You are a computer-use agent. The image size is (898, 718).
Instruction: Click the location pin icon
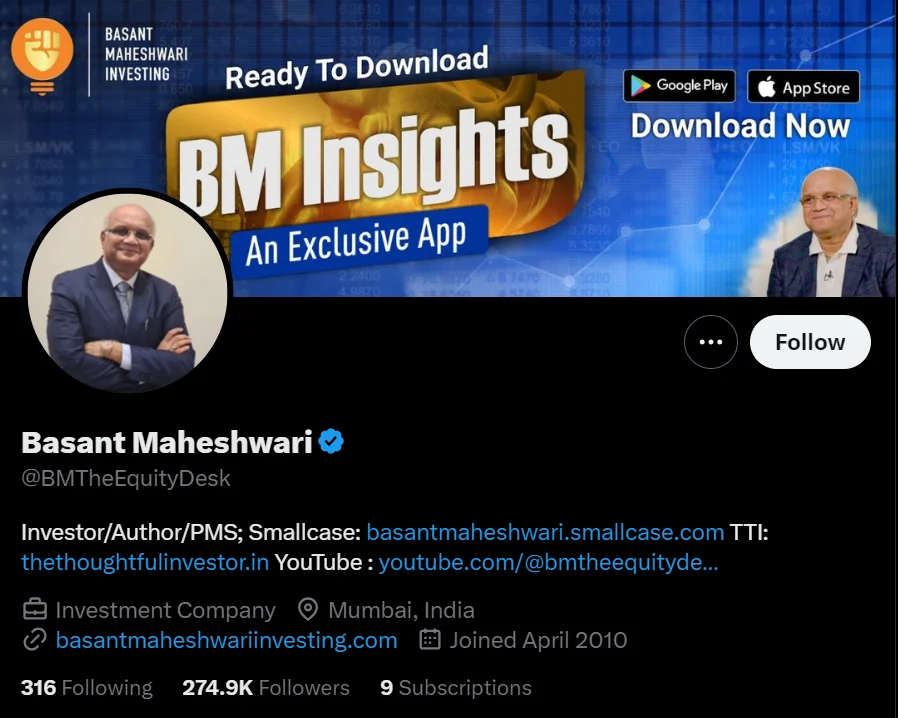point(308,610)
